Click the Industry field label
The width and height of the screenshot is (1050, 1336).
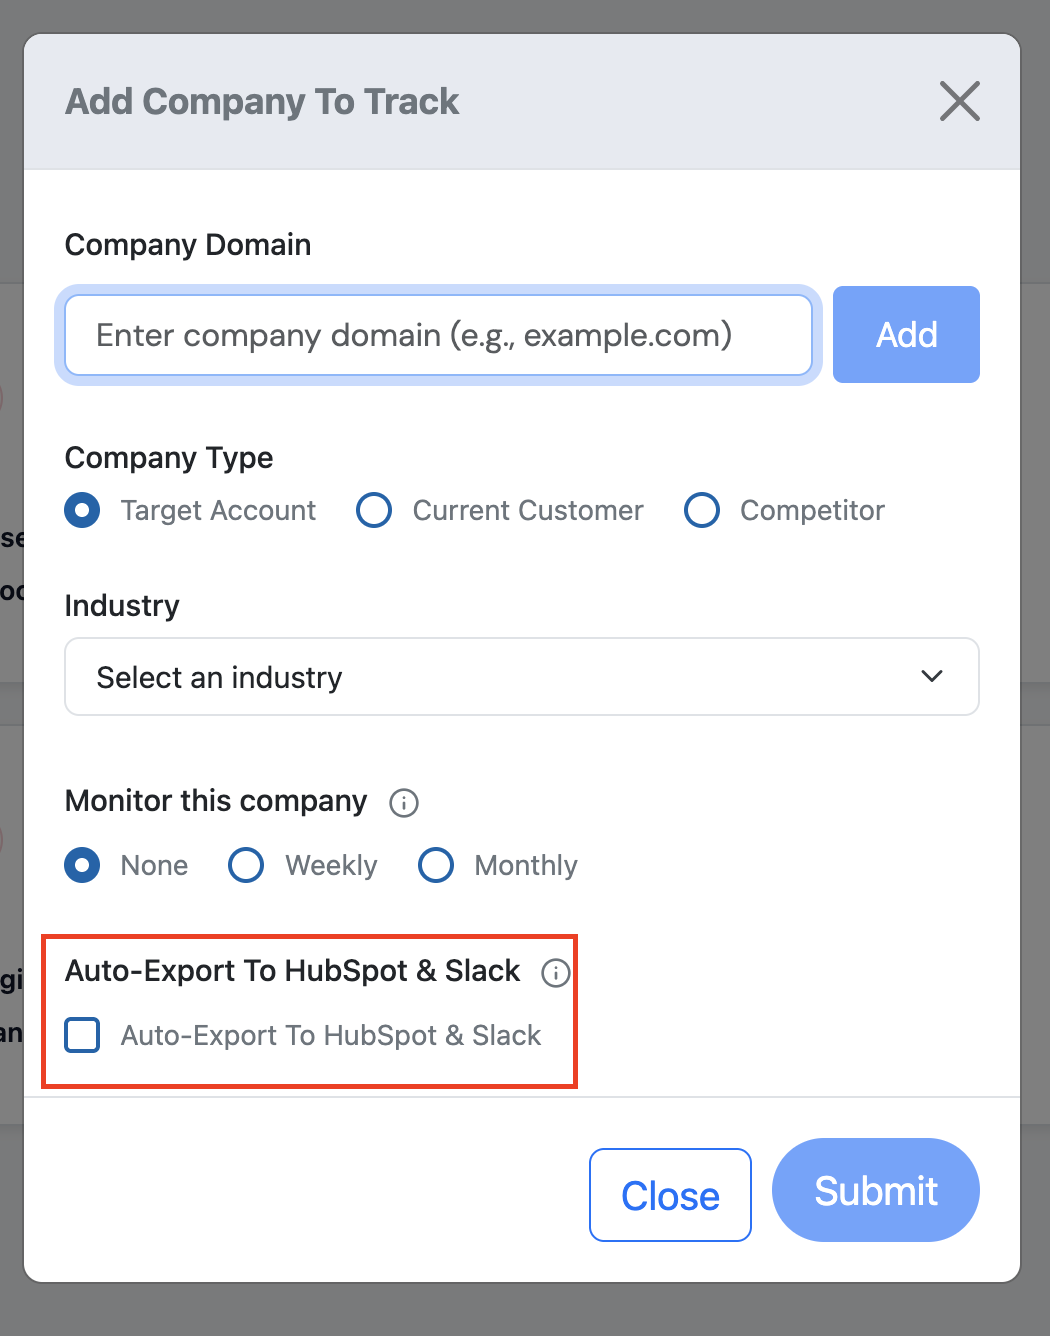(x=122, y=606)
